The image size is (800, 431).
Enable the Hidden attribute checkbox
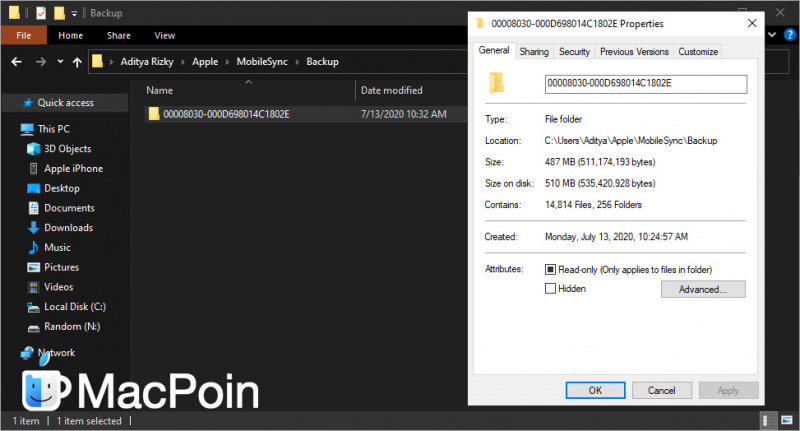[x=550, y=289]
